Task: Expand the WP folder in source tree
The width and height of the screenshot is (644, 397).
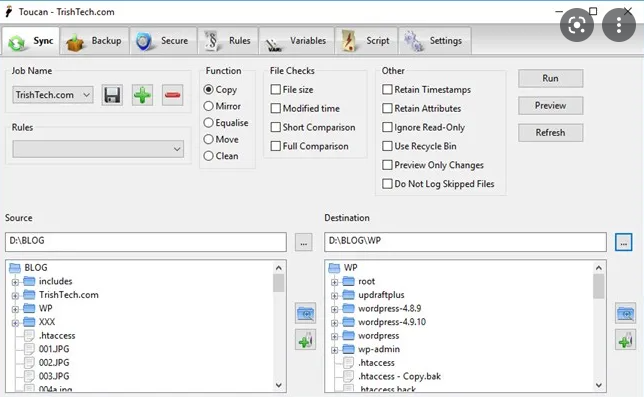Action: [15, 309]
